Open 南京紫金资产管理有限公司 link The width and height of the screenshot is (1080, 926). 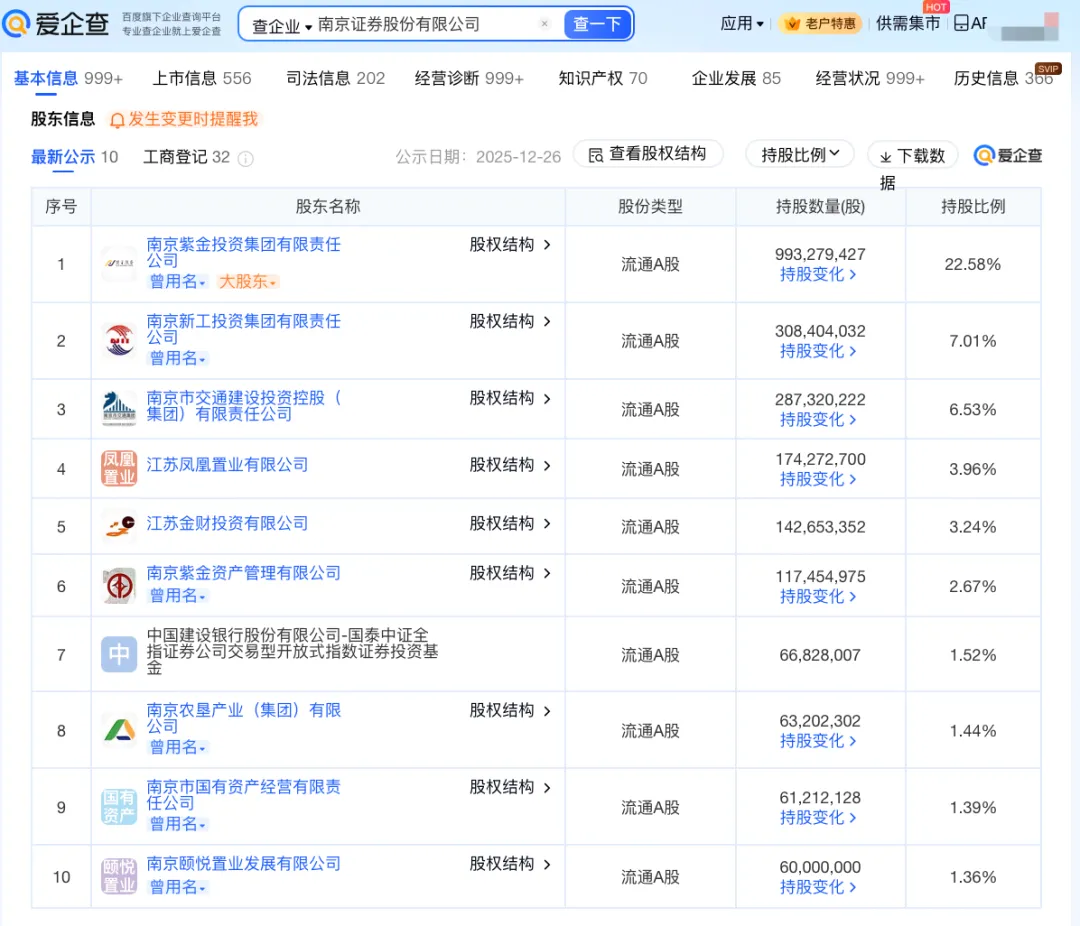tap(243, 573)
